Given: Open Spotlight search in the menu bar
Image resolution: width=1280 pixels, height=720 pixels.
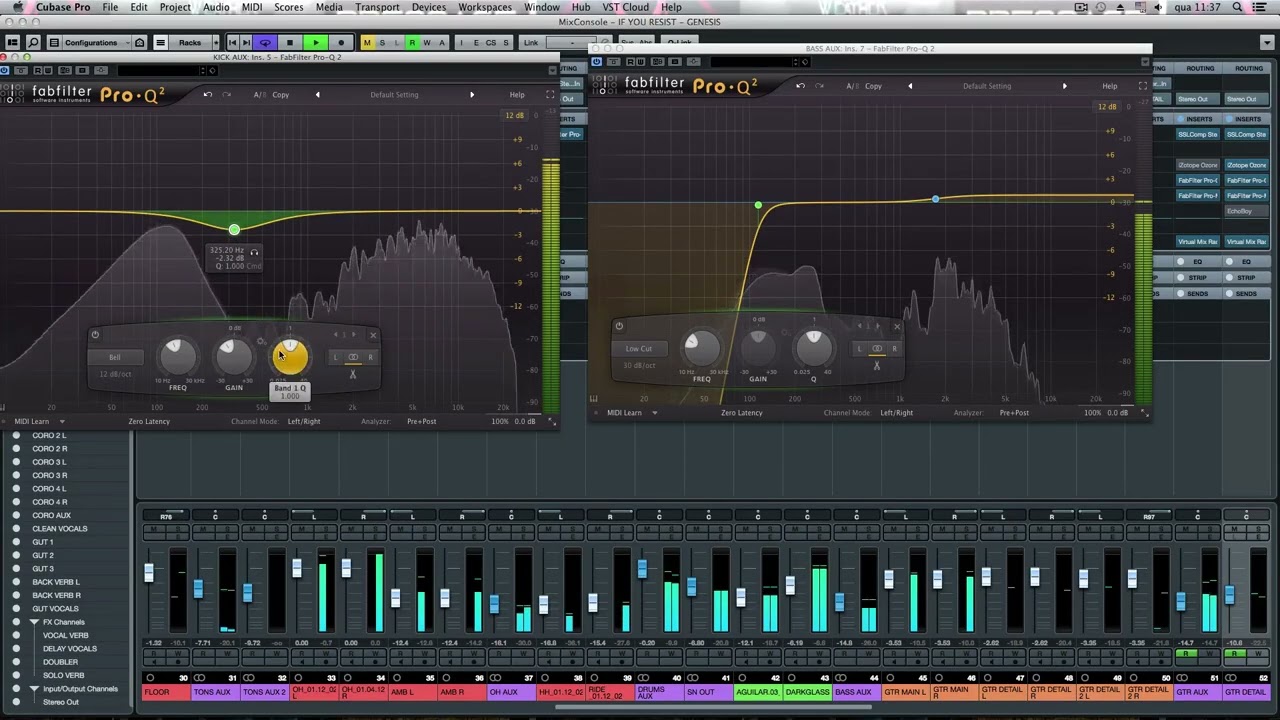Looking at the screenshot, I should (1238, 7).
